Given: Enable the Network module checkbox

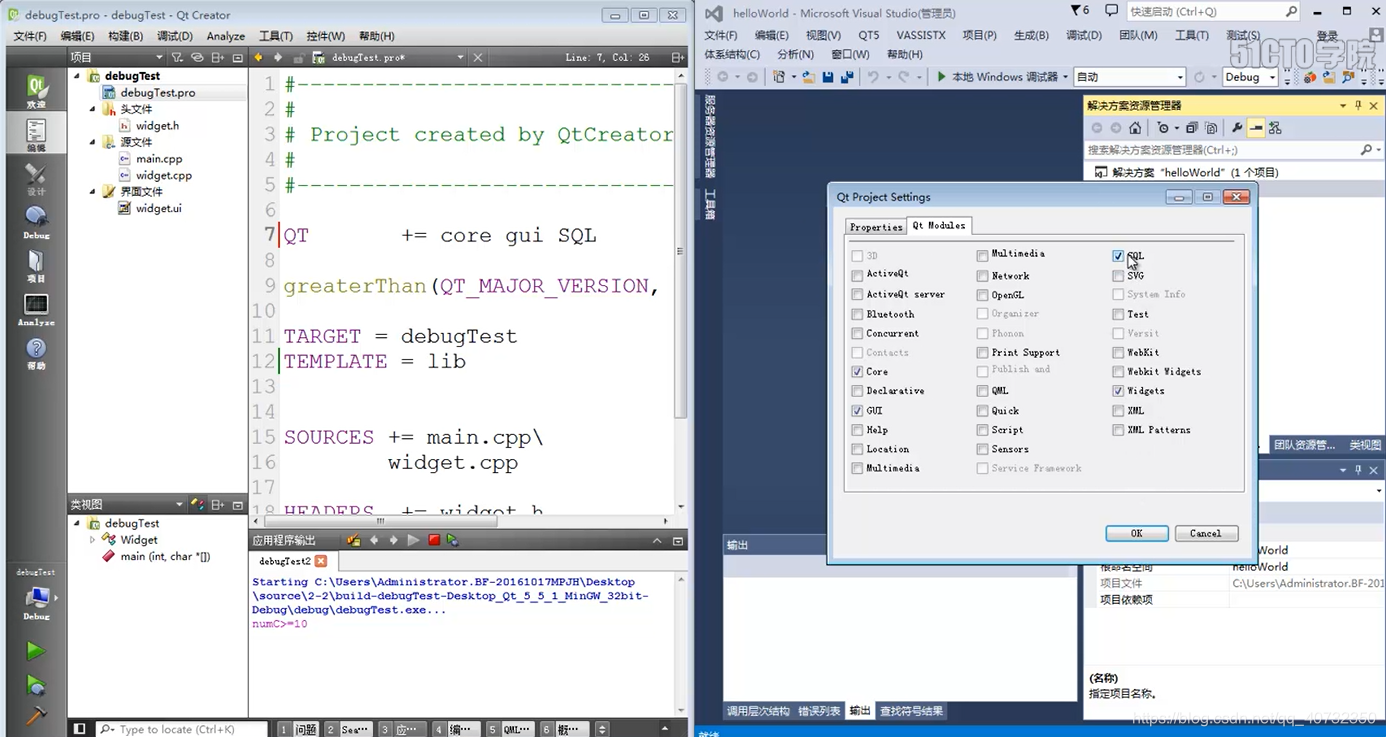Looking at the screenshot, I should pyautogui.click(x=982, y=276).
